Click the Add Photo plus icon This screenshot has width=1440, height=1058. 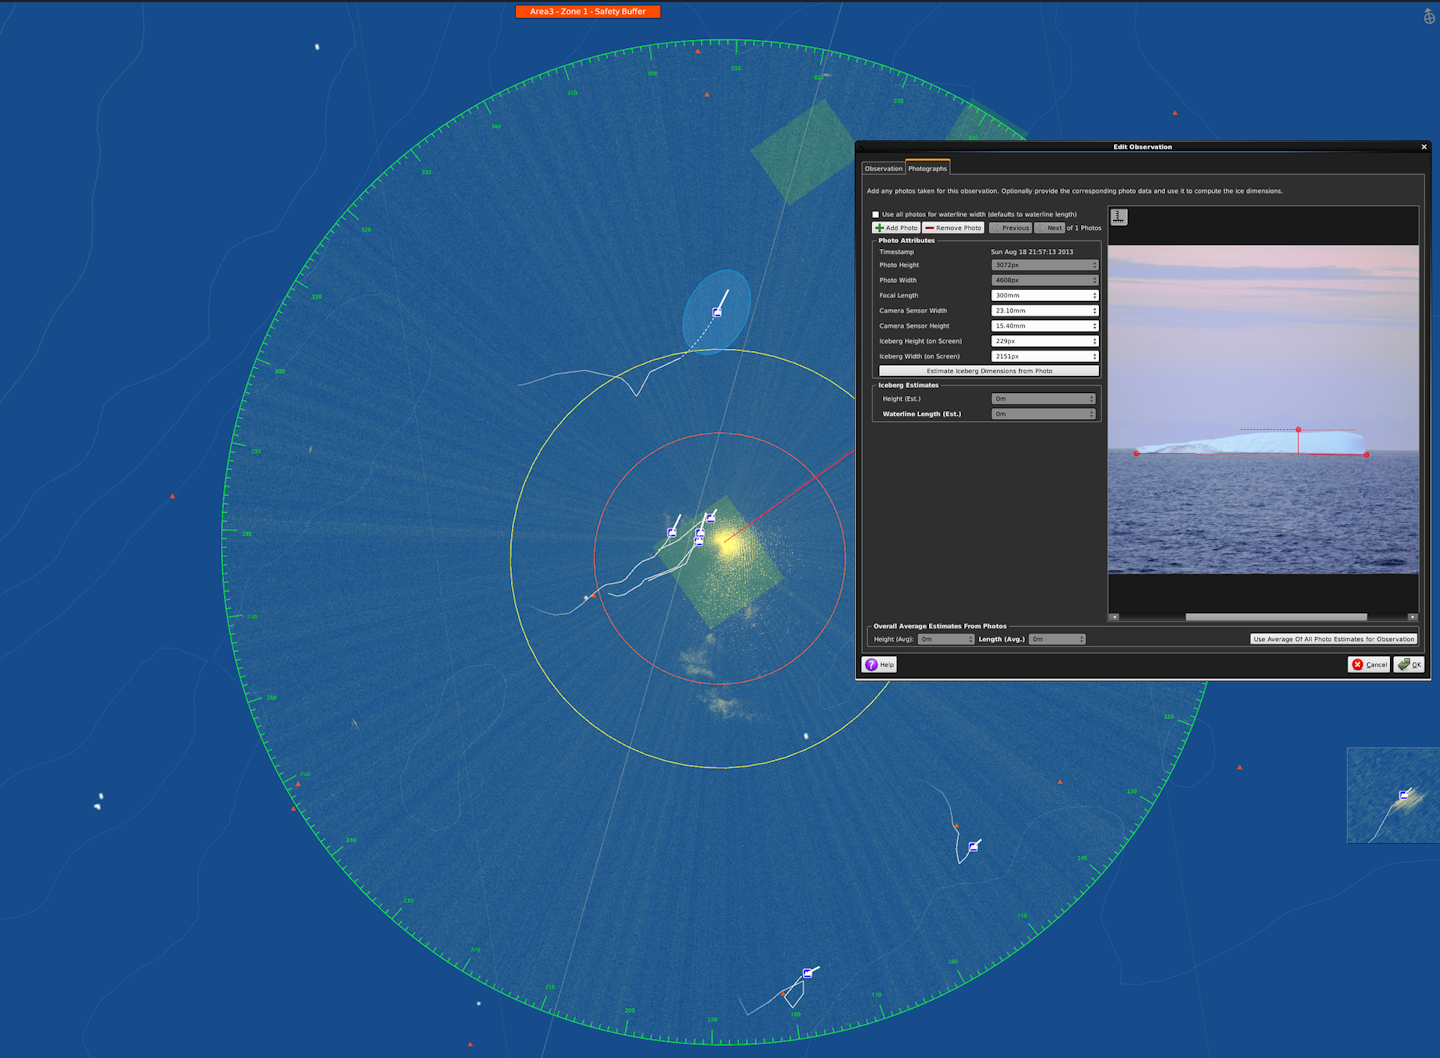[879, 228]
